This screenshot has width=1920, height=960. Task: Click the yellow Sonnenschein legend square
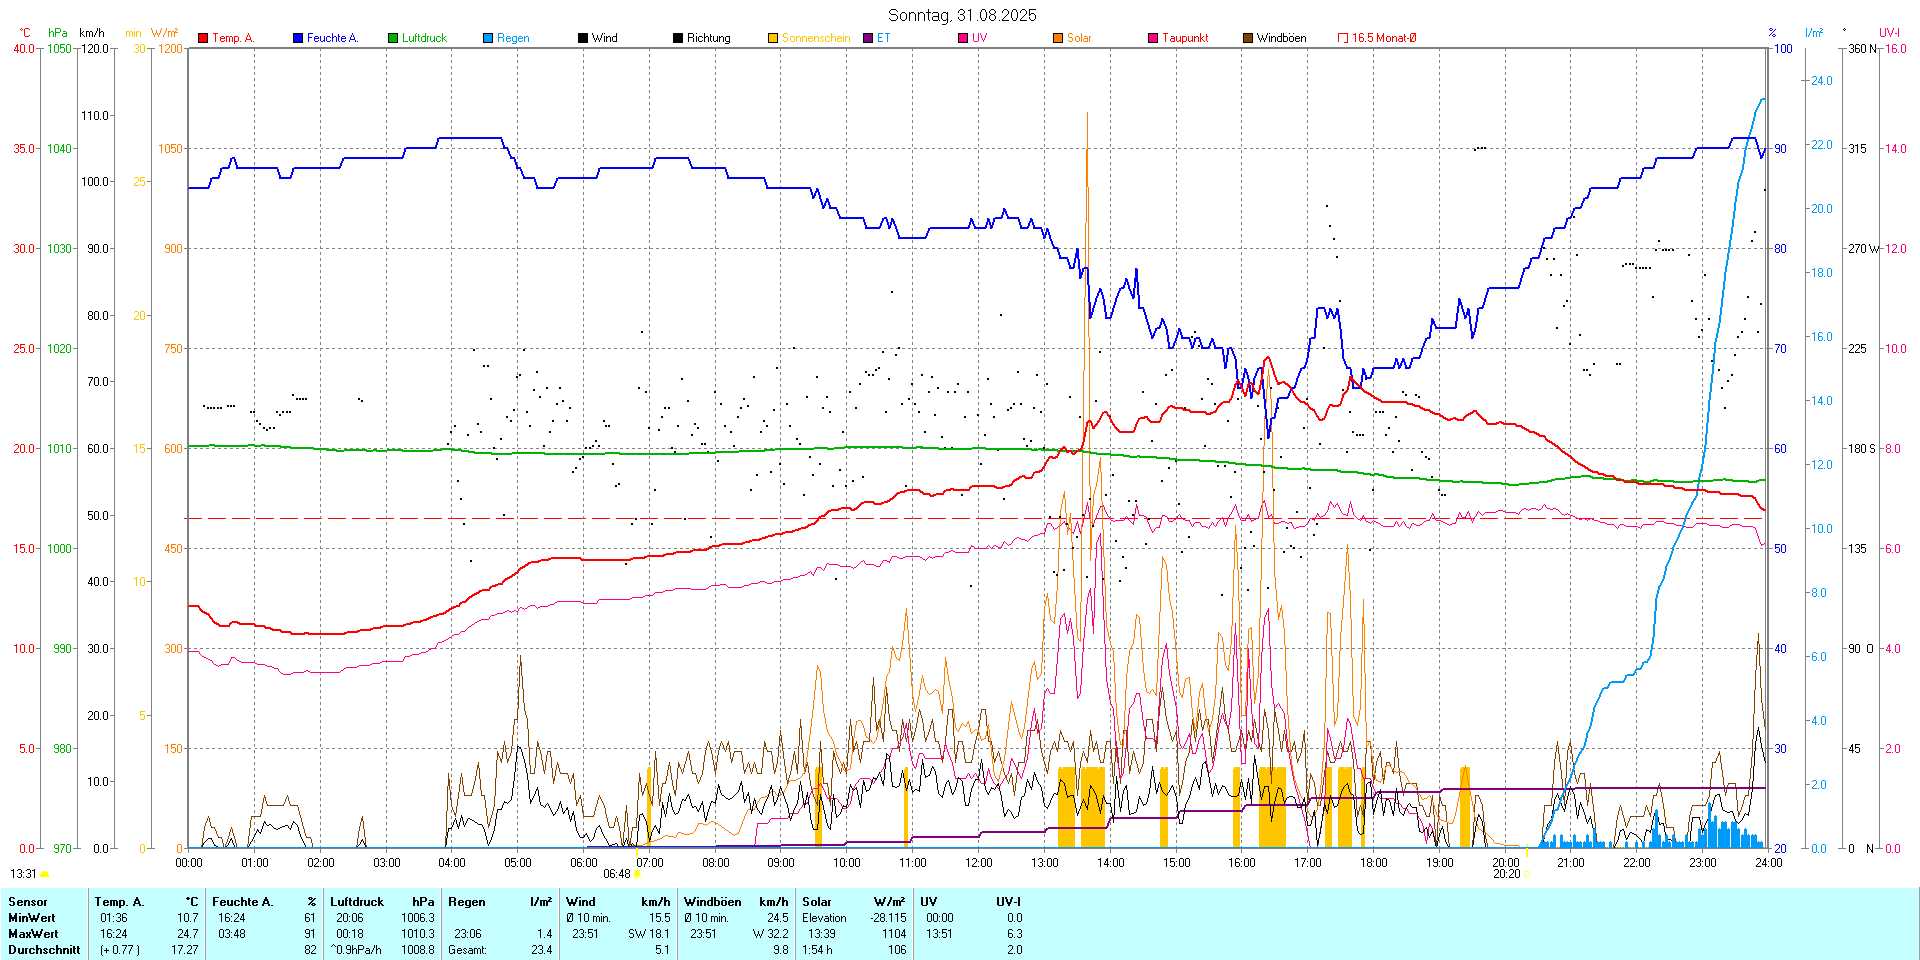click(773, 38)
